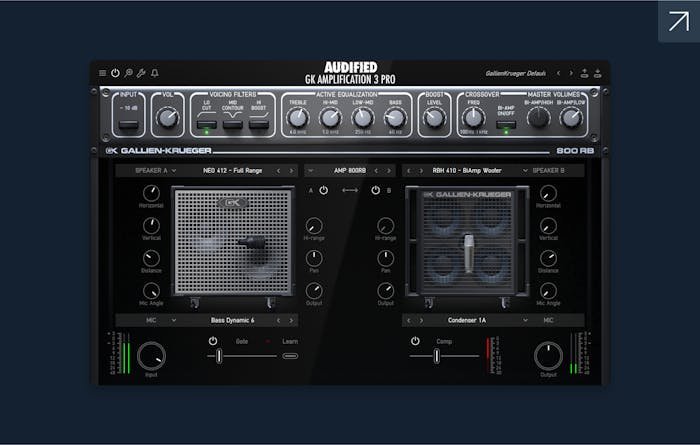Click Speaker A Horizontal mic knob
This screenshot has width=700, height=445.
click(x=151, y=193)
